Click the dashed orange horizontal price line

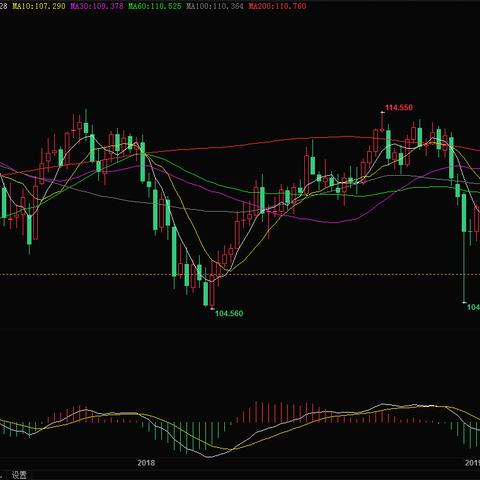coord(240,275)
